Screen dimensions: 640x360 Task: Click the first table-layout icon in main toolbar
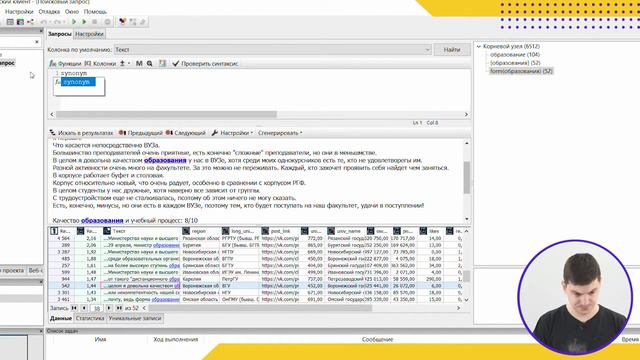click(10, 22)
